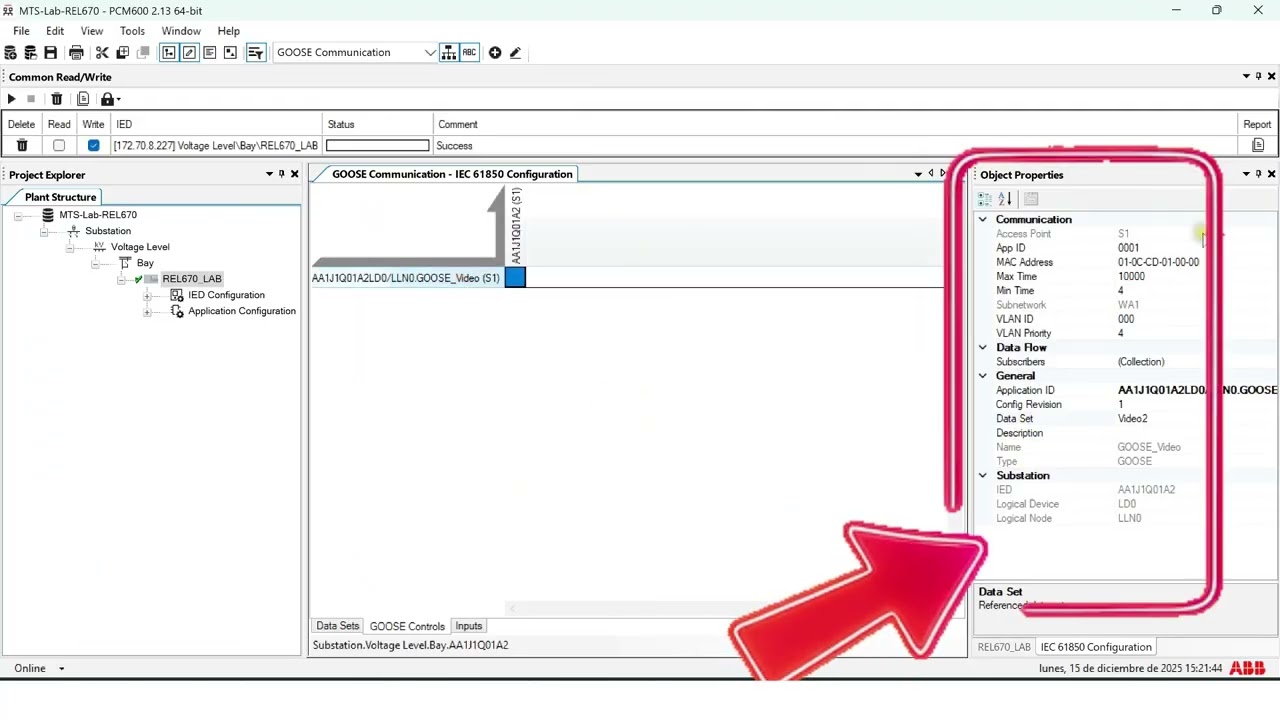Click the pencil edit icon in toolbar

[x=515, y=53]
